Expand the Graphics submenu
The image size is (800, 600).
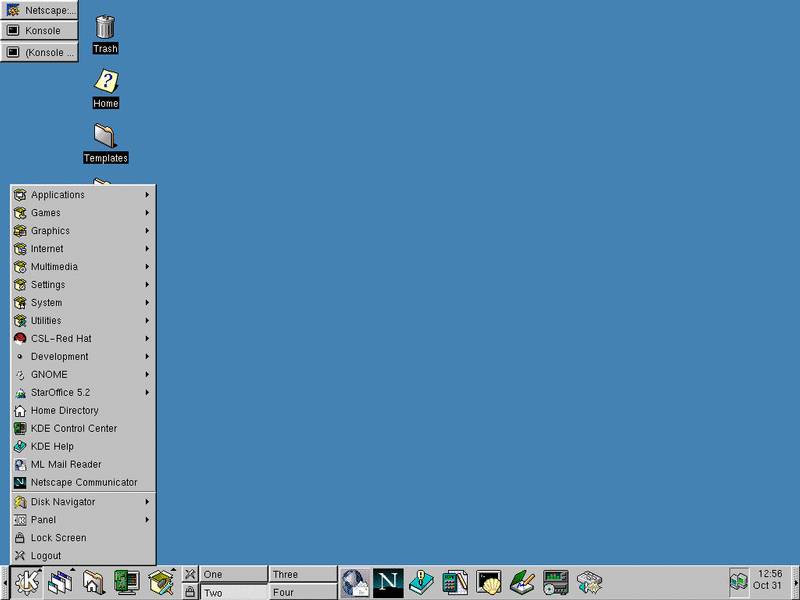83,231
